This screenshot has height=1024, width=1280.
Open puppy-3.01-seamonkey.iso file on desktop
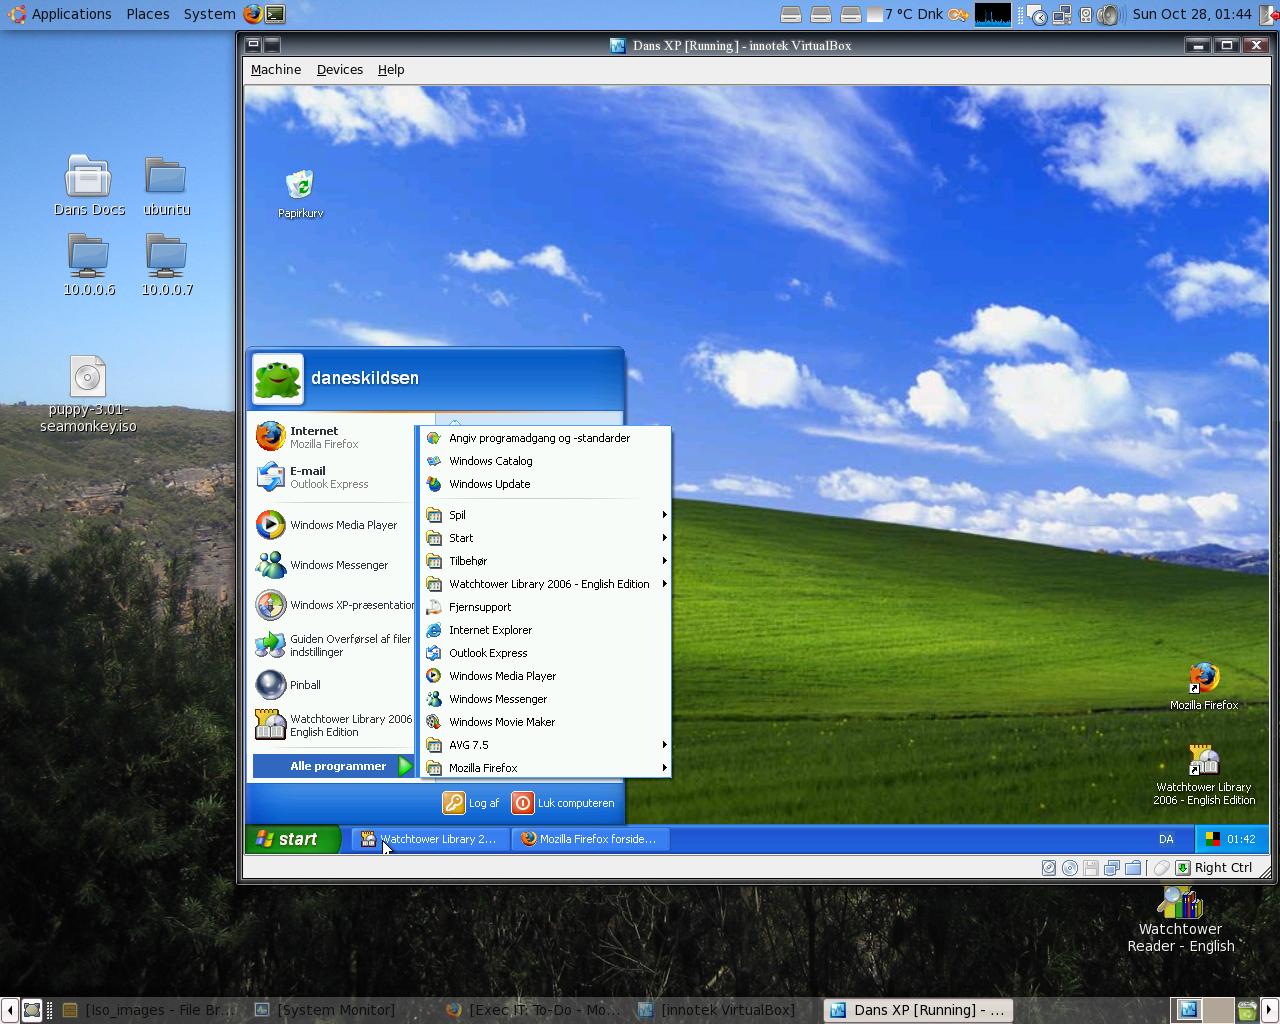tap(88, 395)
